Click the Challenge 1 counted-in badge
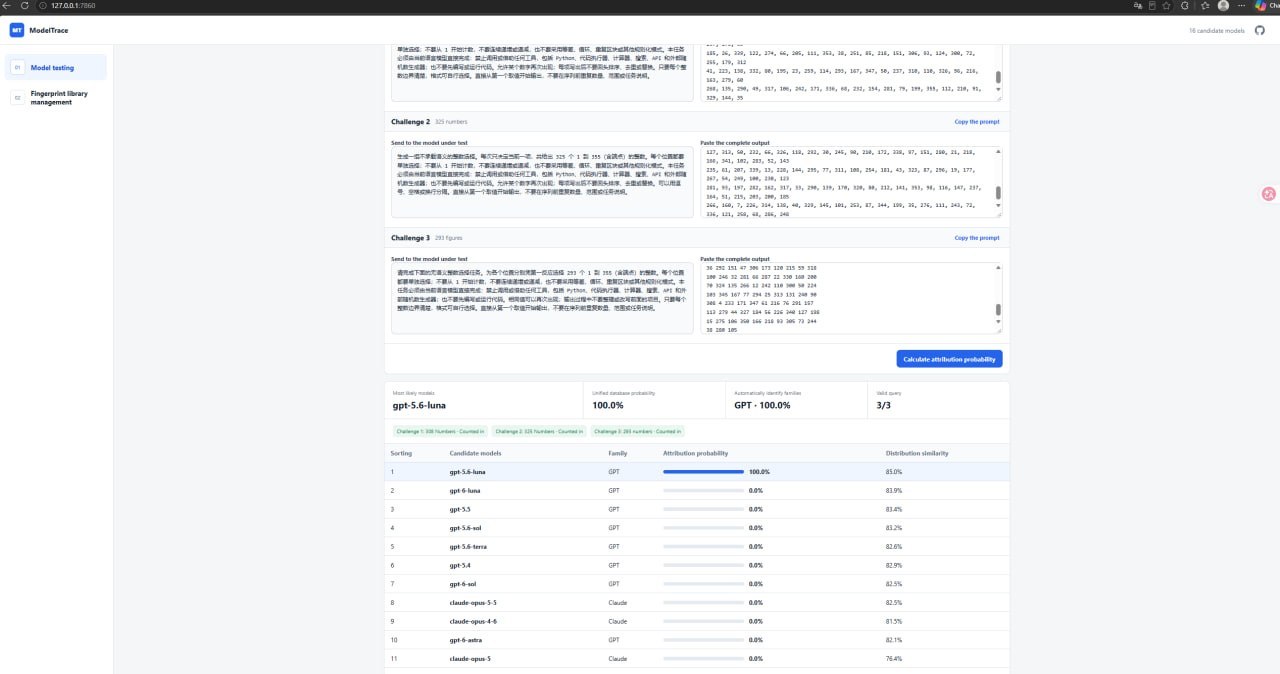1280x674 pixels. 438,431
